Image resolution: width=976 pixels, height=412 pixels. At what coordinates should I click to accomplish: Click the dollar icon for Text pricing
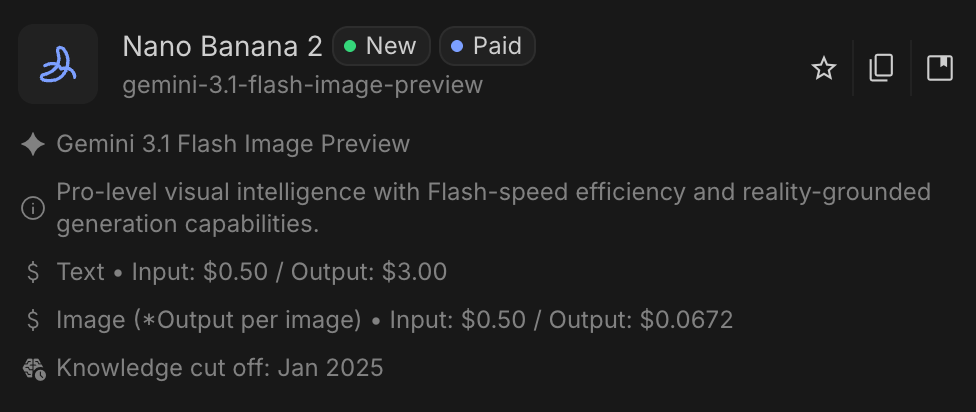[x=33, y=272]
